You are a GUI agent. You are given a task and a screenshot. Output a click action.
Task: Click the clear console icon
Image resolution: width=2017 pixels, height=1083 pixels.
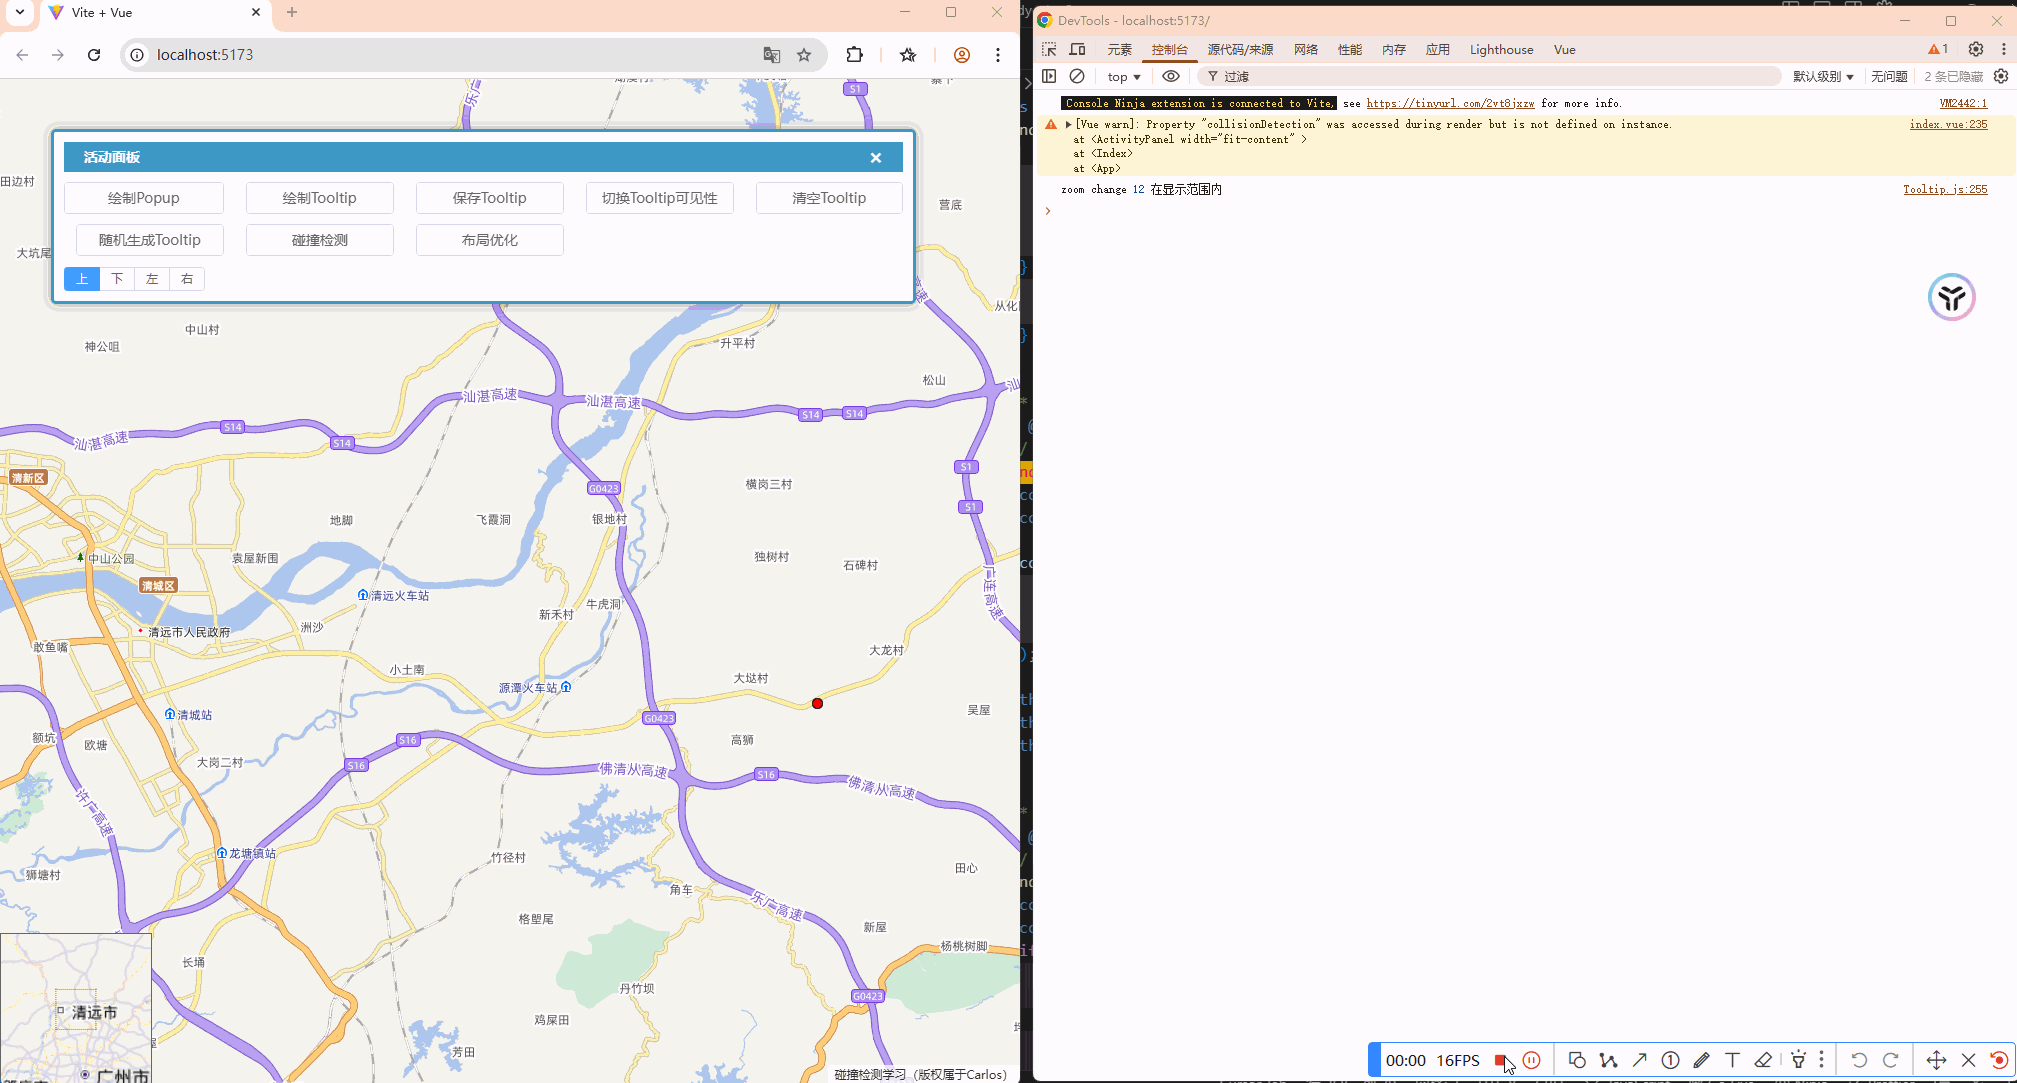pyautogui.click(x=1077, y=76)
